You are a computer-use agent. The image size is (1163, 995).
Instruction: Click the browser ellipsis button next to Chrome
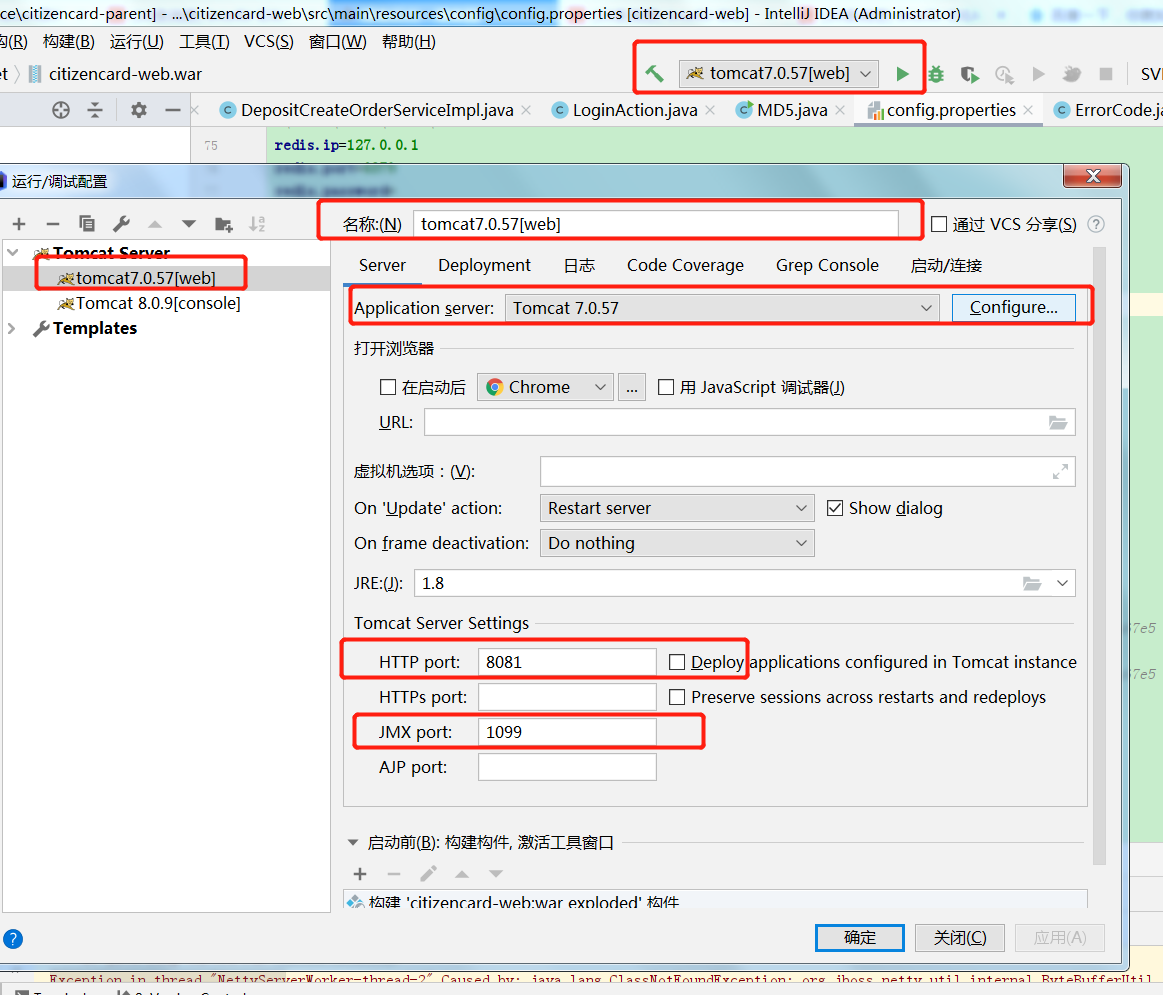coord(631,387)
